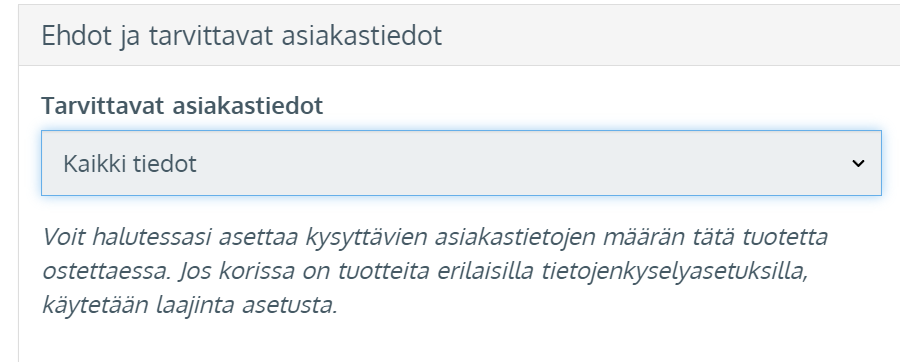Click the gray header bar of the panel
The width and height of the screenshot is (900, 362).
coord(459,35)
